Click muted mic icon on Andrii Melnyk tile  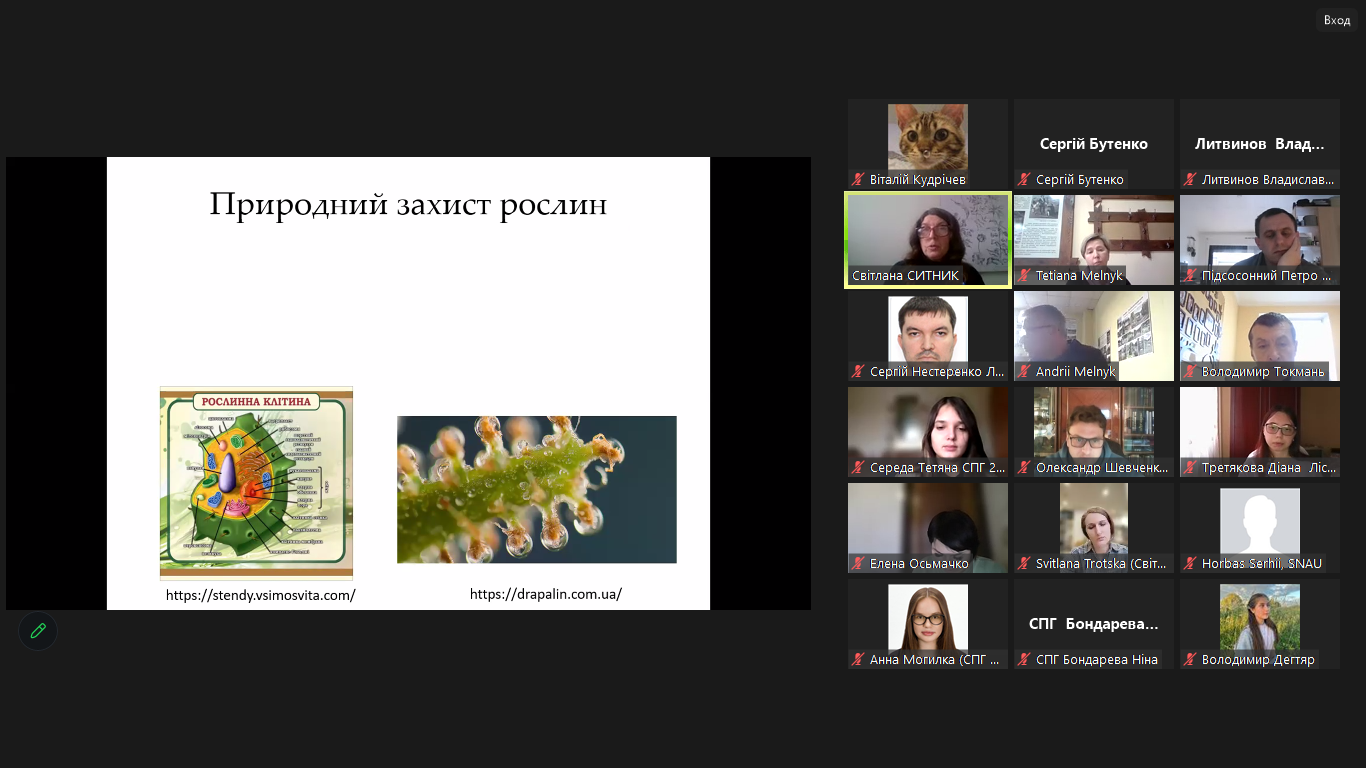[1024, 372]
